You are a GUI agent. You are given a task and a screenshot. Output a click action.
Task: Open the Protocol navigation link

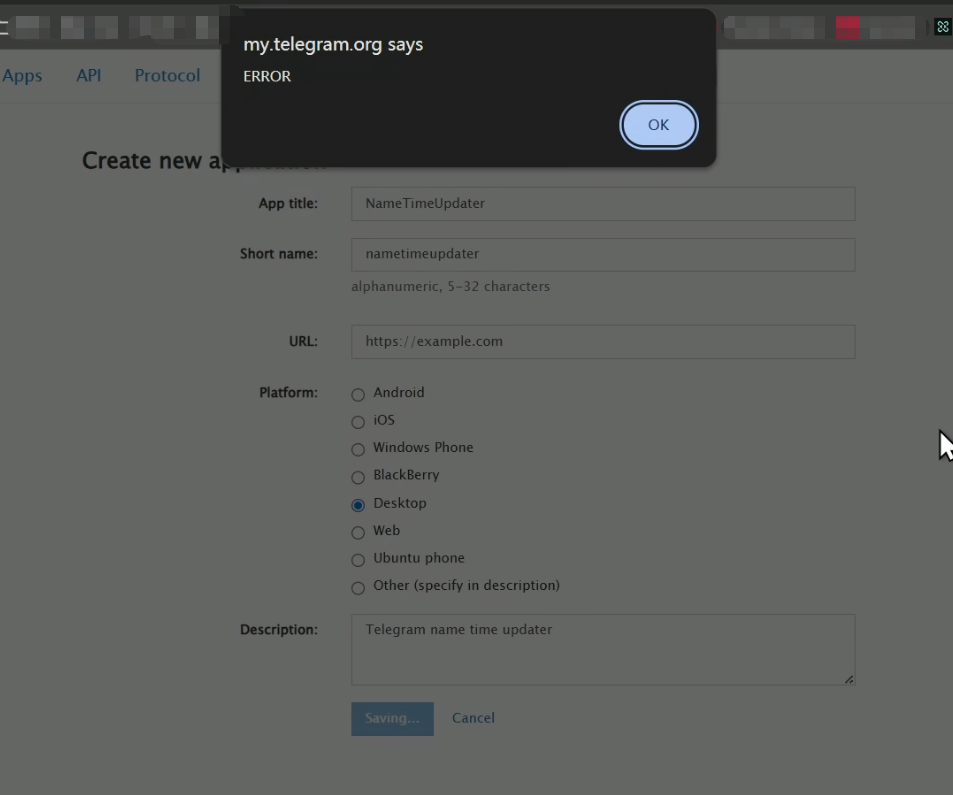pyautogui.click(x=167, y=75)
